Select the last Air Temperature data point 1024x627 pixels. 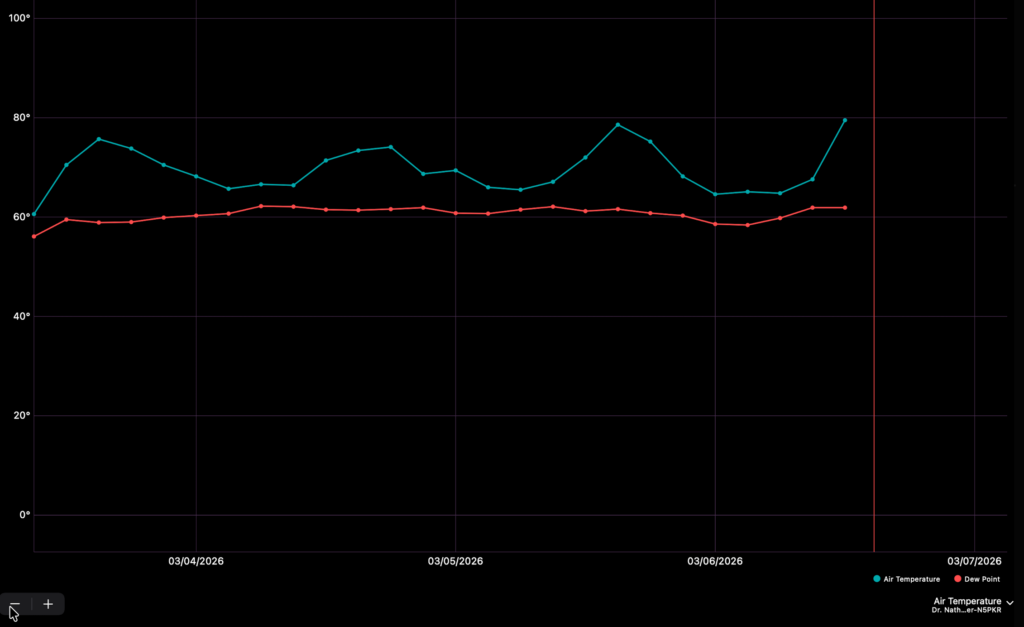click(x=845, y=120)
